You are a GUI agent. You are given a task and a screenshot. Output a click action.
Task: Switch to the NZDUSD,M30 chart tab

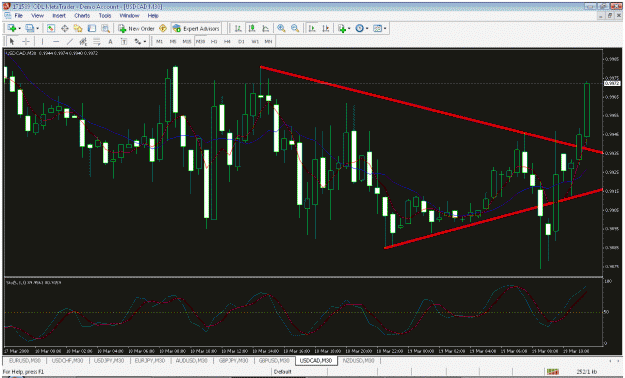coord(359,360)
